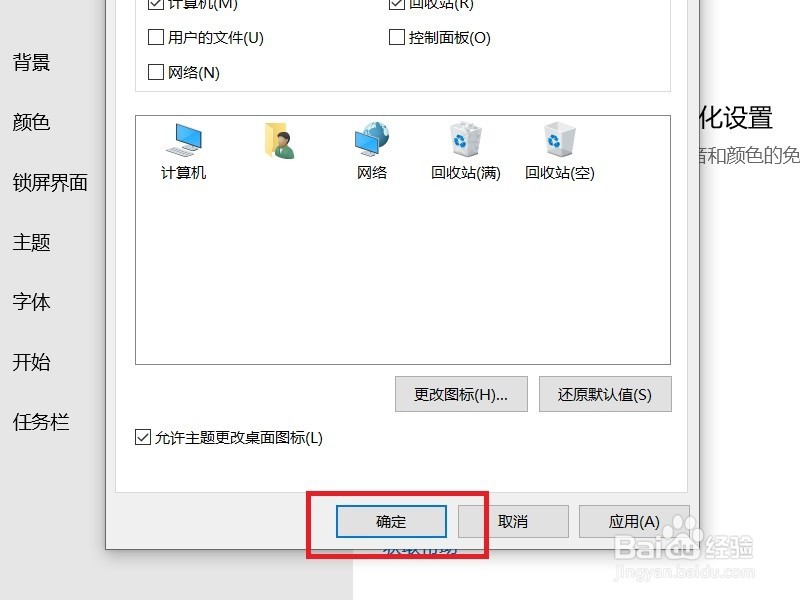800x600 pixels.
Task: Uncheck 允许主题更改桌面图标(L) option
Action: tap(143, 437)
